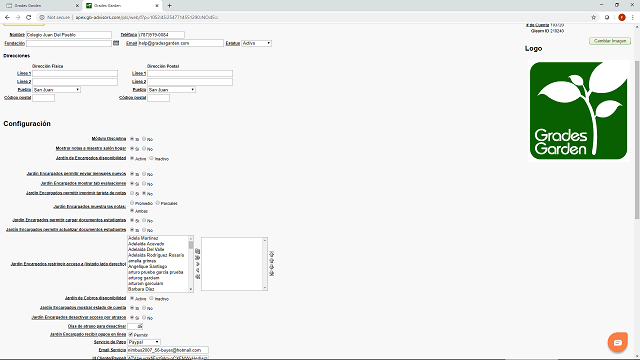
Task: Reload the page with the refresh icon
Action: (29, 17)
